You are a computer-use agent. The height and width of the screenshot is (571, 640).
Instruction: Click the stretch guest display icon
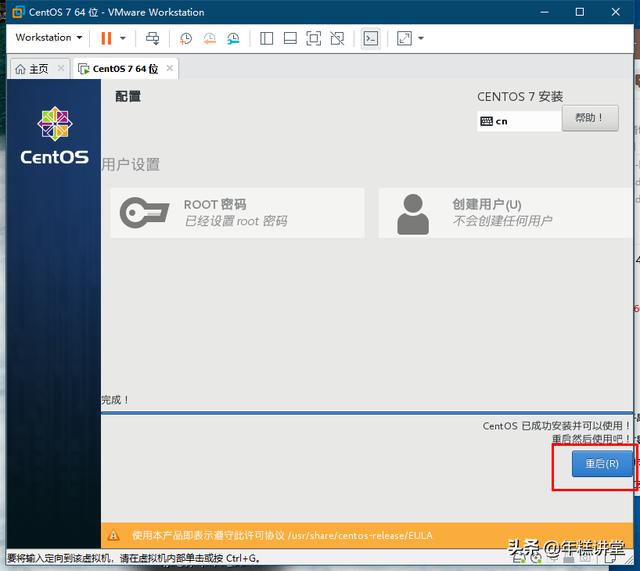click(x=404, y=38)
